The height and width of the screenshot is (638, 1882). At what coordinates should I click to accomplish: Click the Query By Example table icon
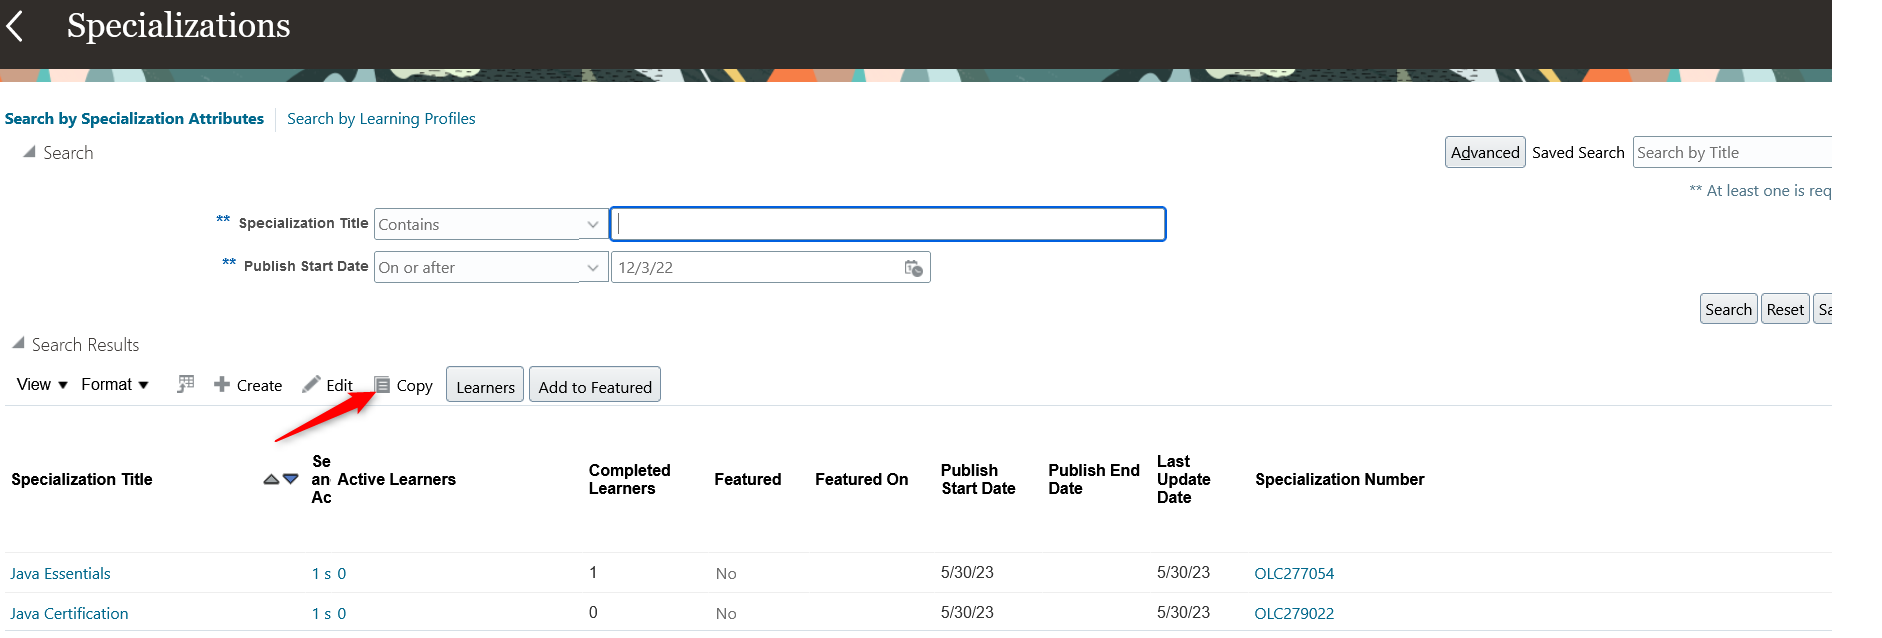point(185,384)
